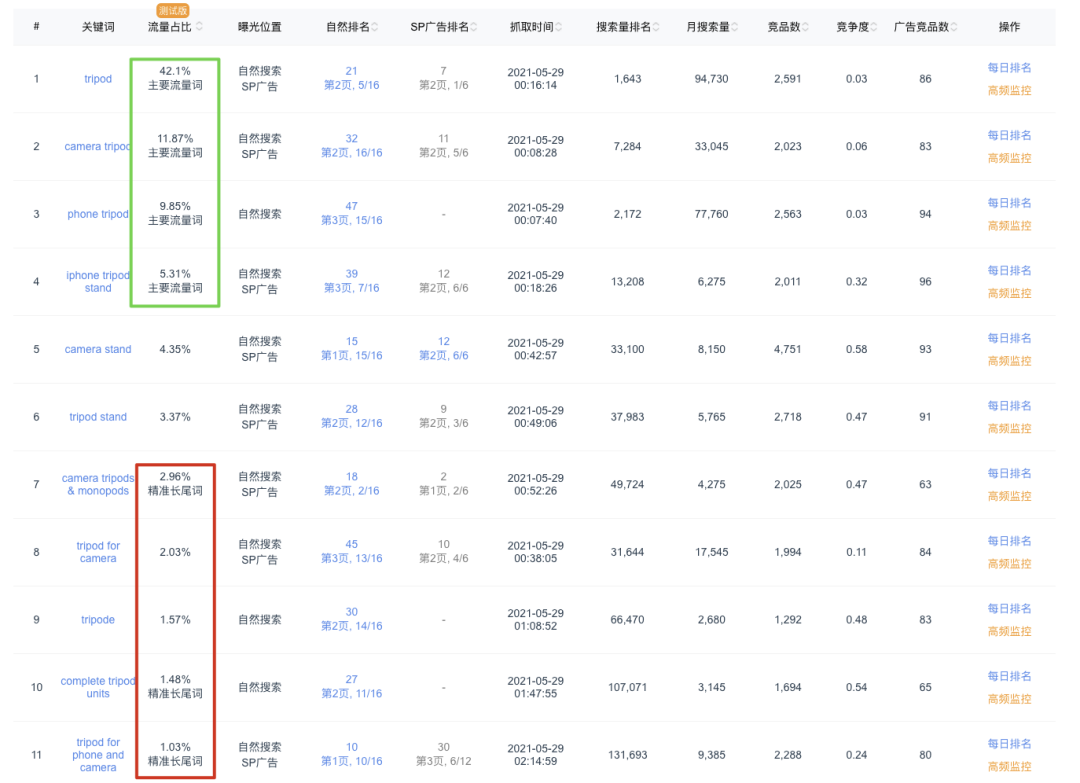The image size is (1080, 783).
Task: Open 高频监控 for camera tripod
Action: pyautogui.click(x=1010, y=158)
